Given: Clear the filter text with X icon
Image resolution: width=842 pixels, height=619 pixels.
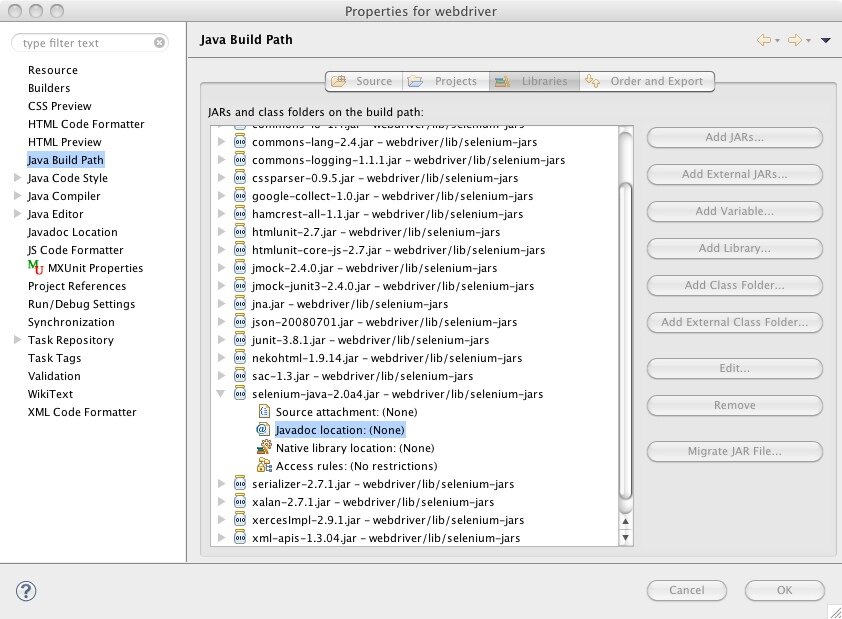Looking at the screenshot, I should point(159,43).
